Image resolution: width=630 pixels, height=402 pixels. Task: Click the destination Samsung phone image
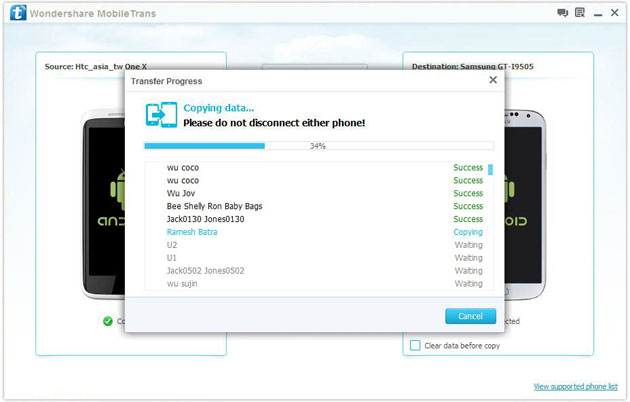tap(525, 205)
